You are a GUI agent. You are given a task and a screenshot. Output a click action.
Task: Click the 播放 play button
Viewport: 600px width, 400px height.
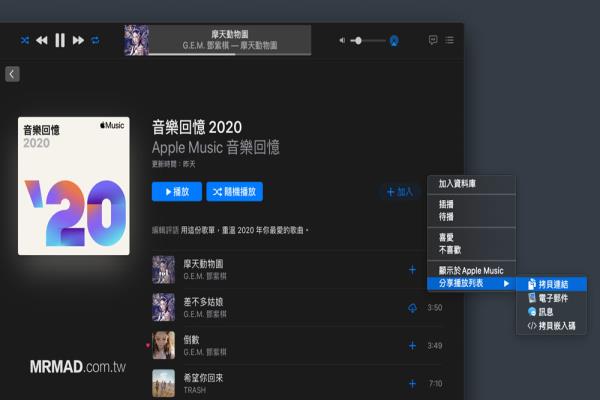point(177,192)
